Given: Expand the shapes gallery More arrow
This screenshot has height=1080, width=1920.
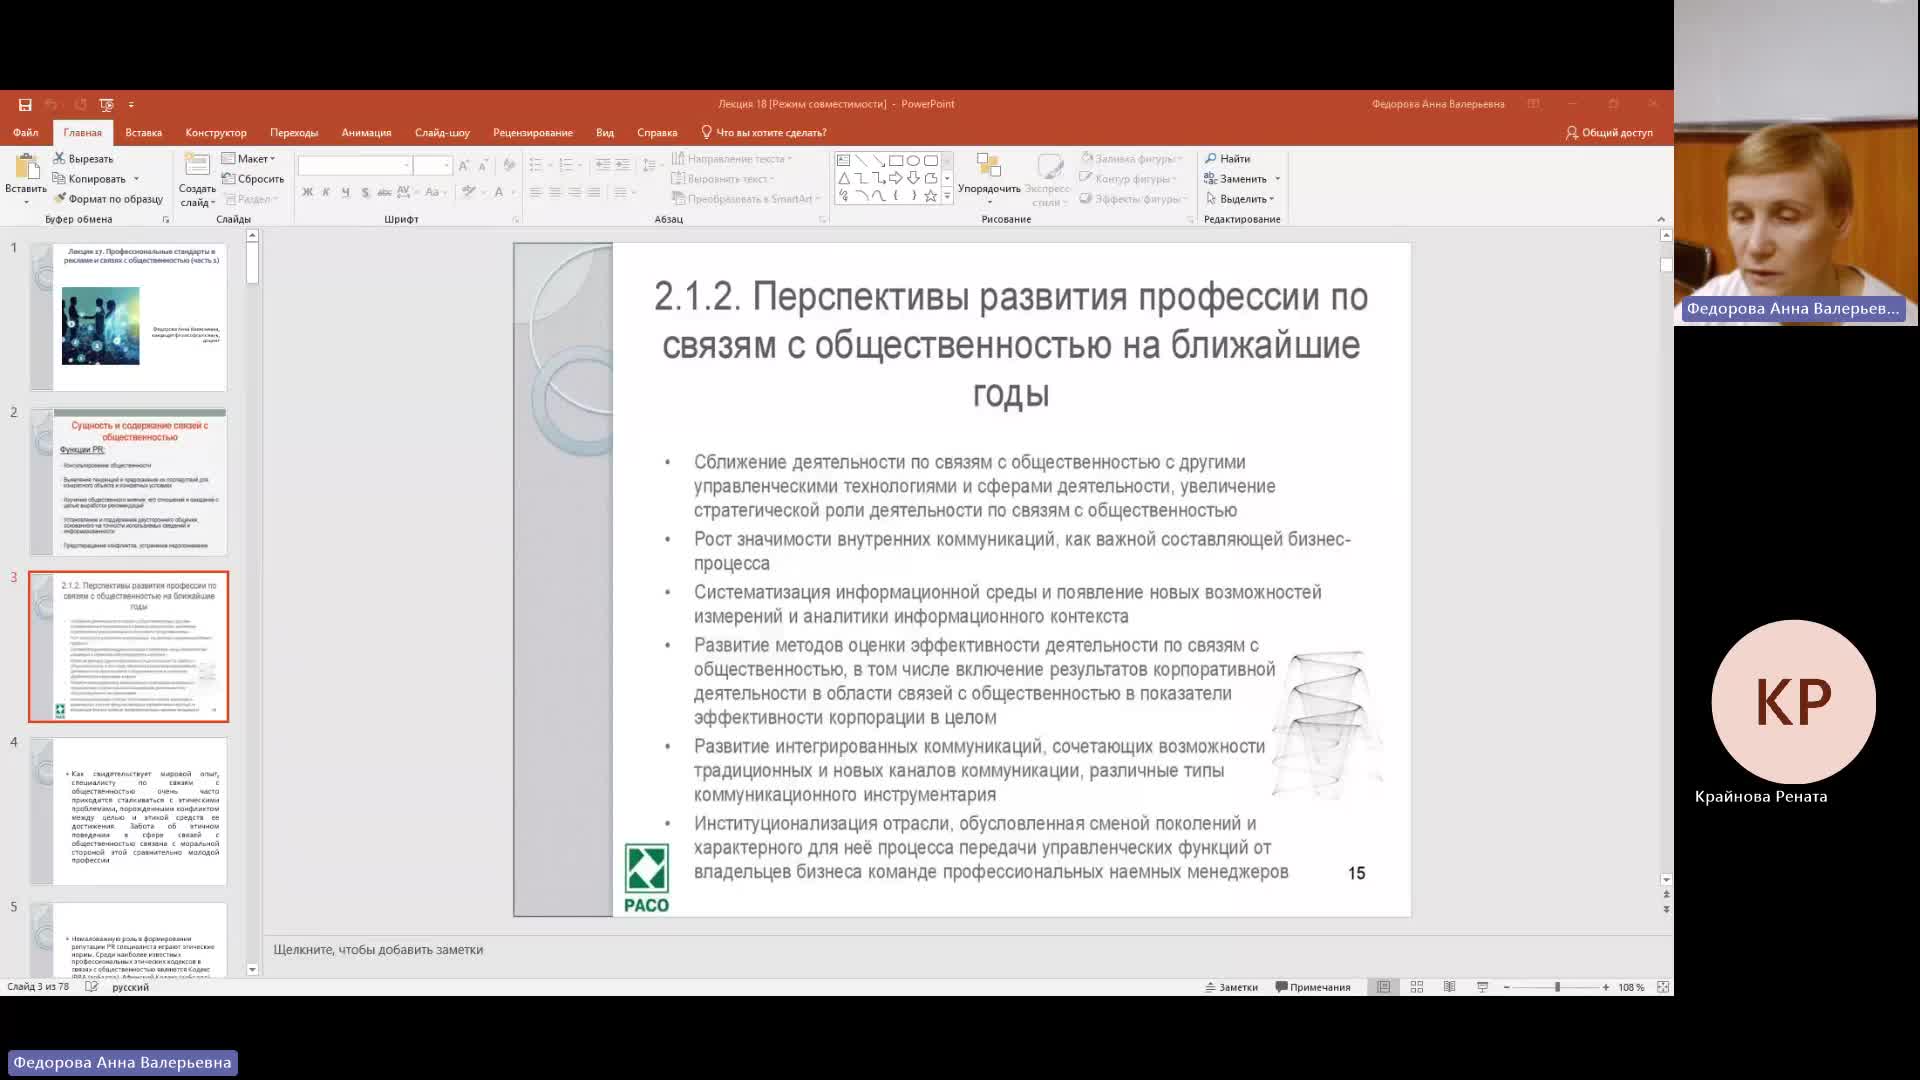Looking at the screenshot, I should pyautogui.click(x=947, y=197).
